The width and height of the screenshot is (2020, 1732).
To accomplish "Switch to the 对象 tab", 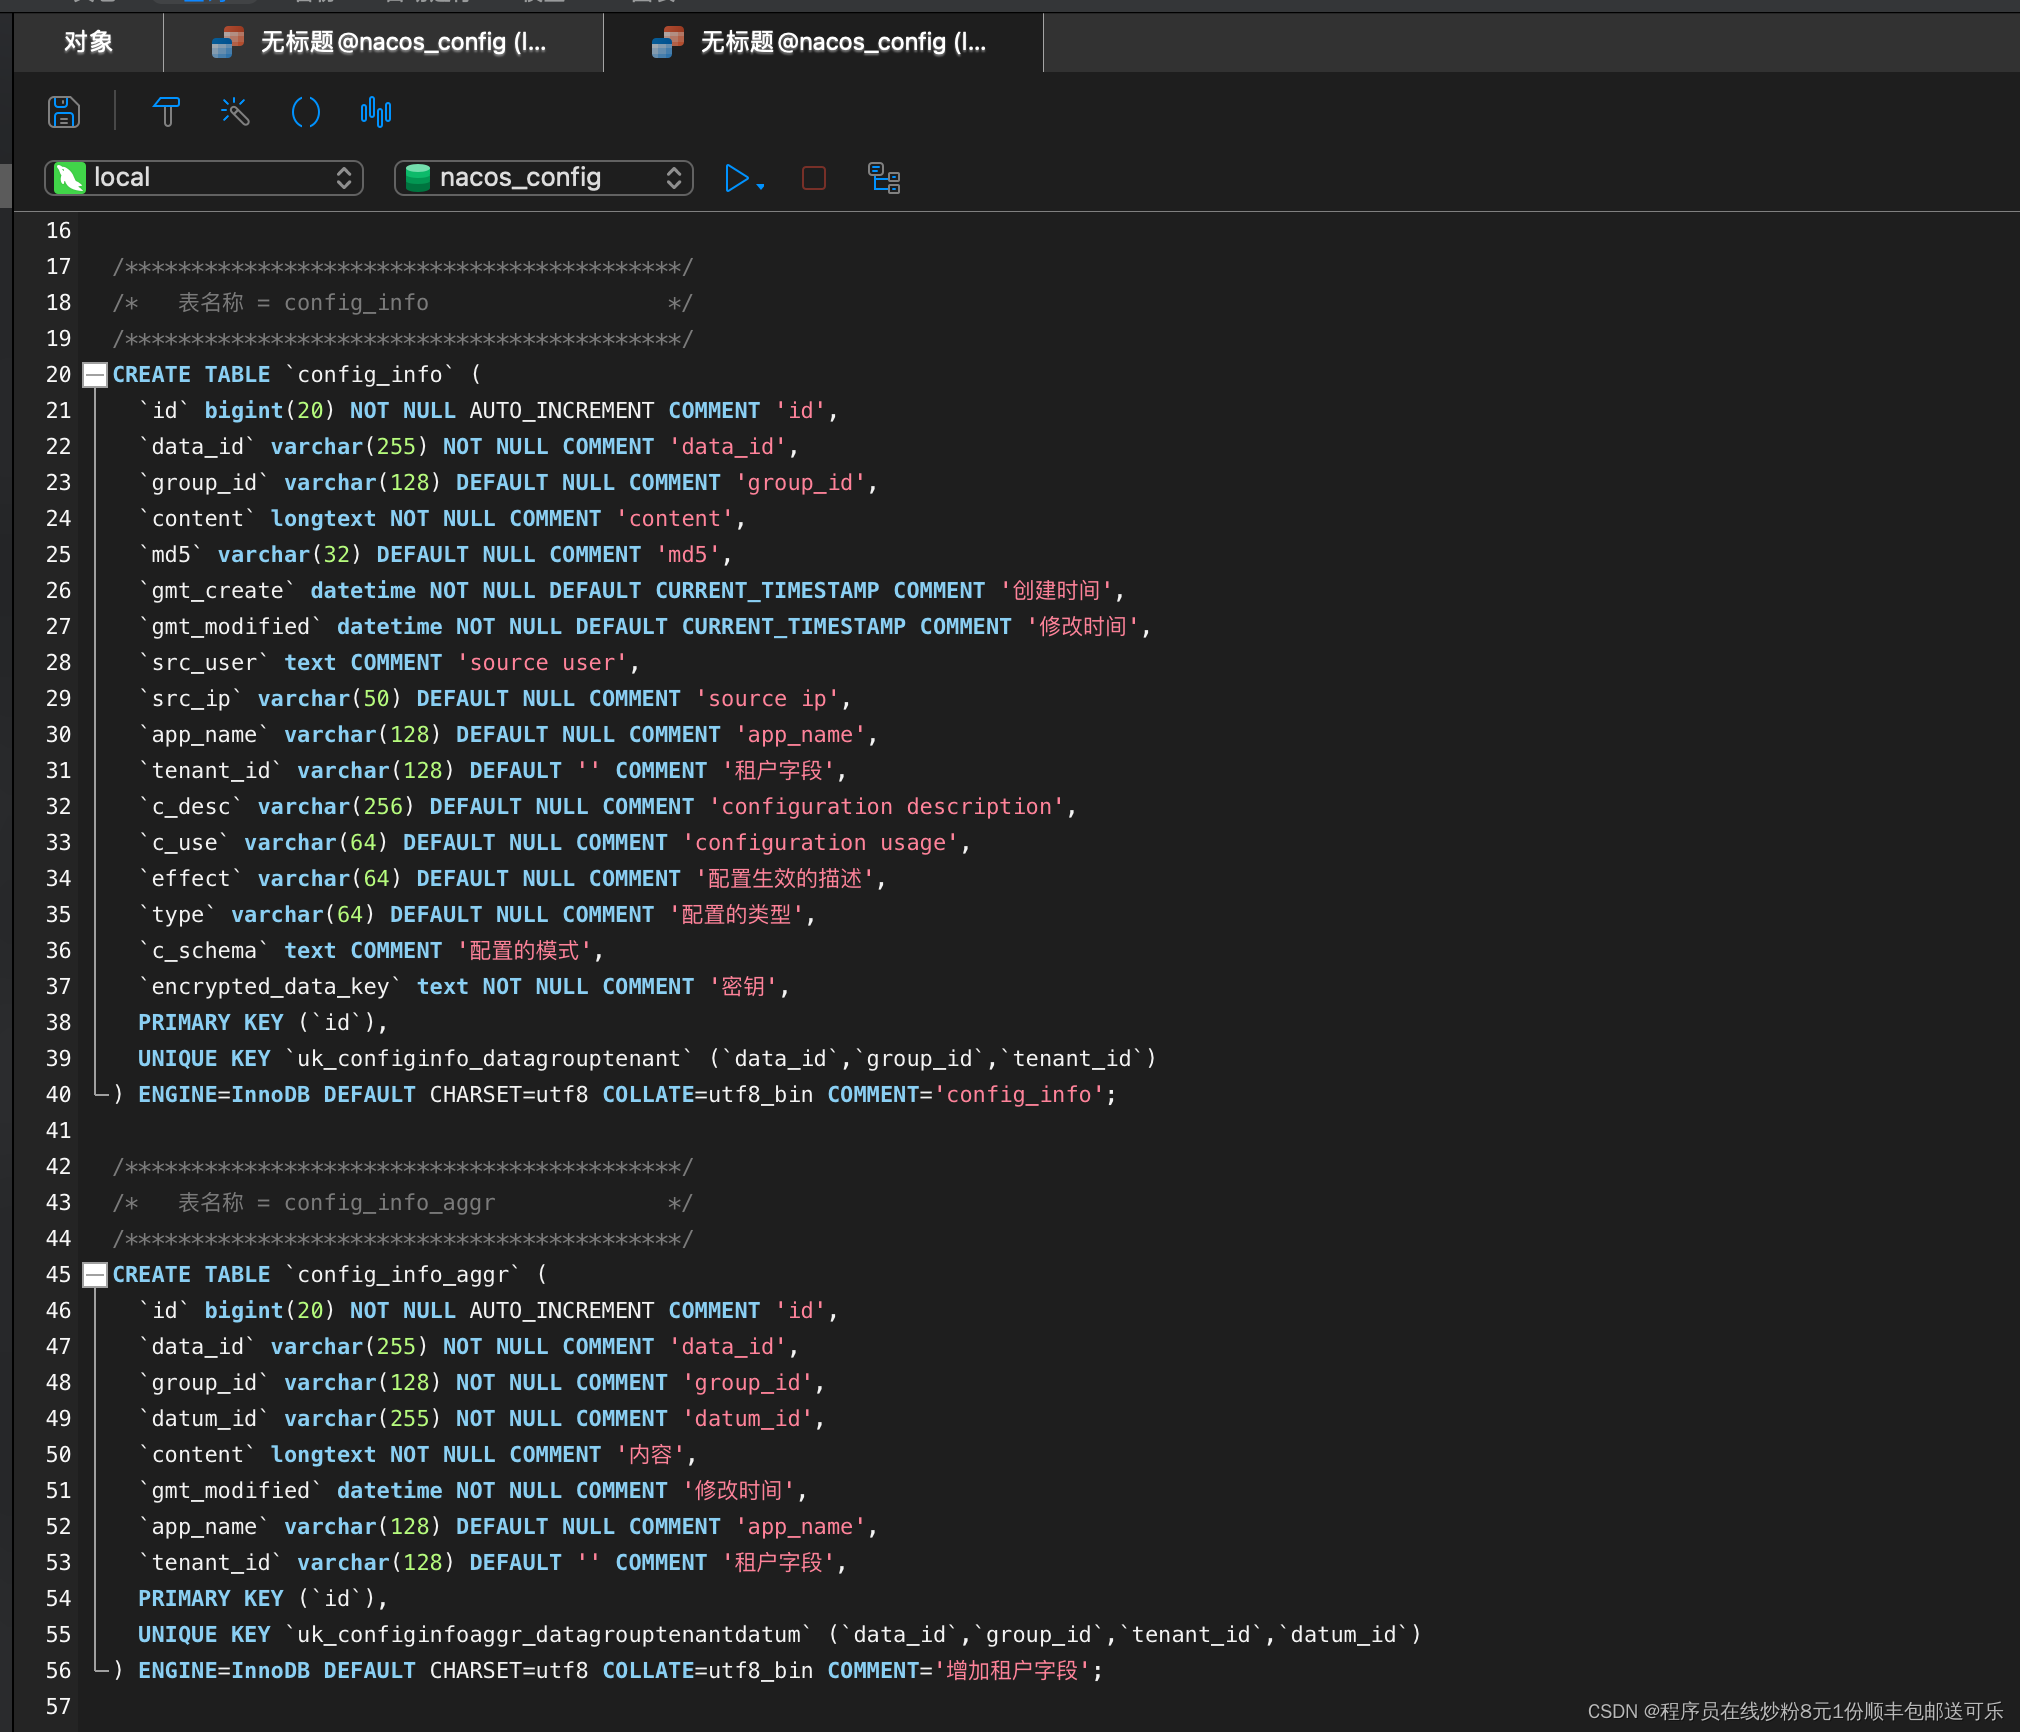I will pos(88,42).
